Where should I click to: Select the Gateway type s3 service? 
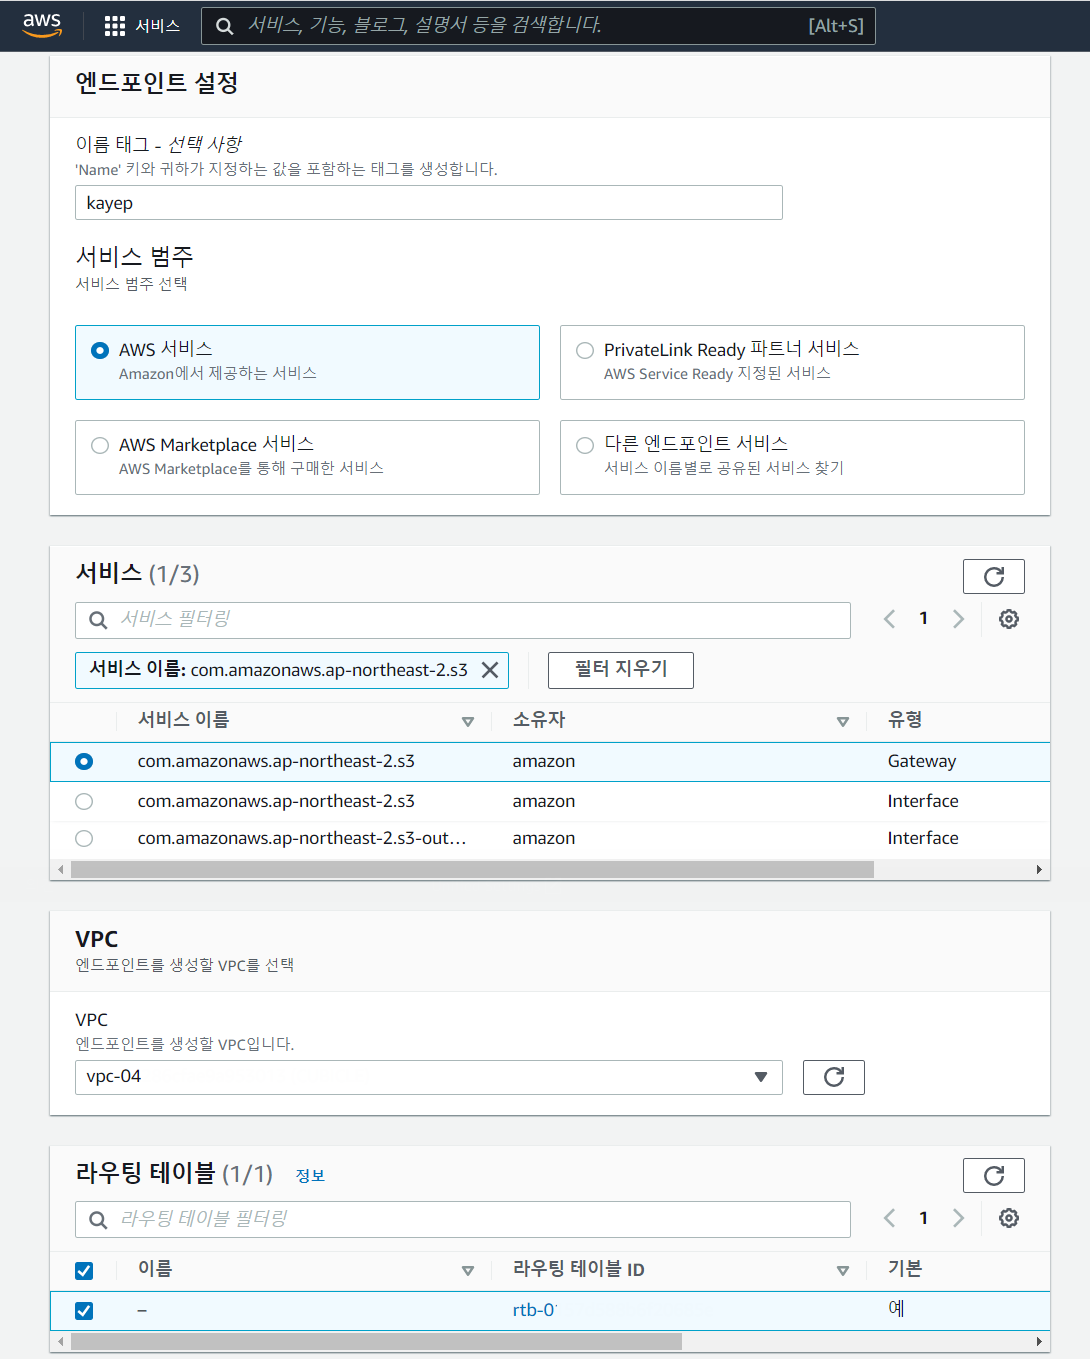coord(84,761)
